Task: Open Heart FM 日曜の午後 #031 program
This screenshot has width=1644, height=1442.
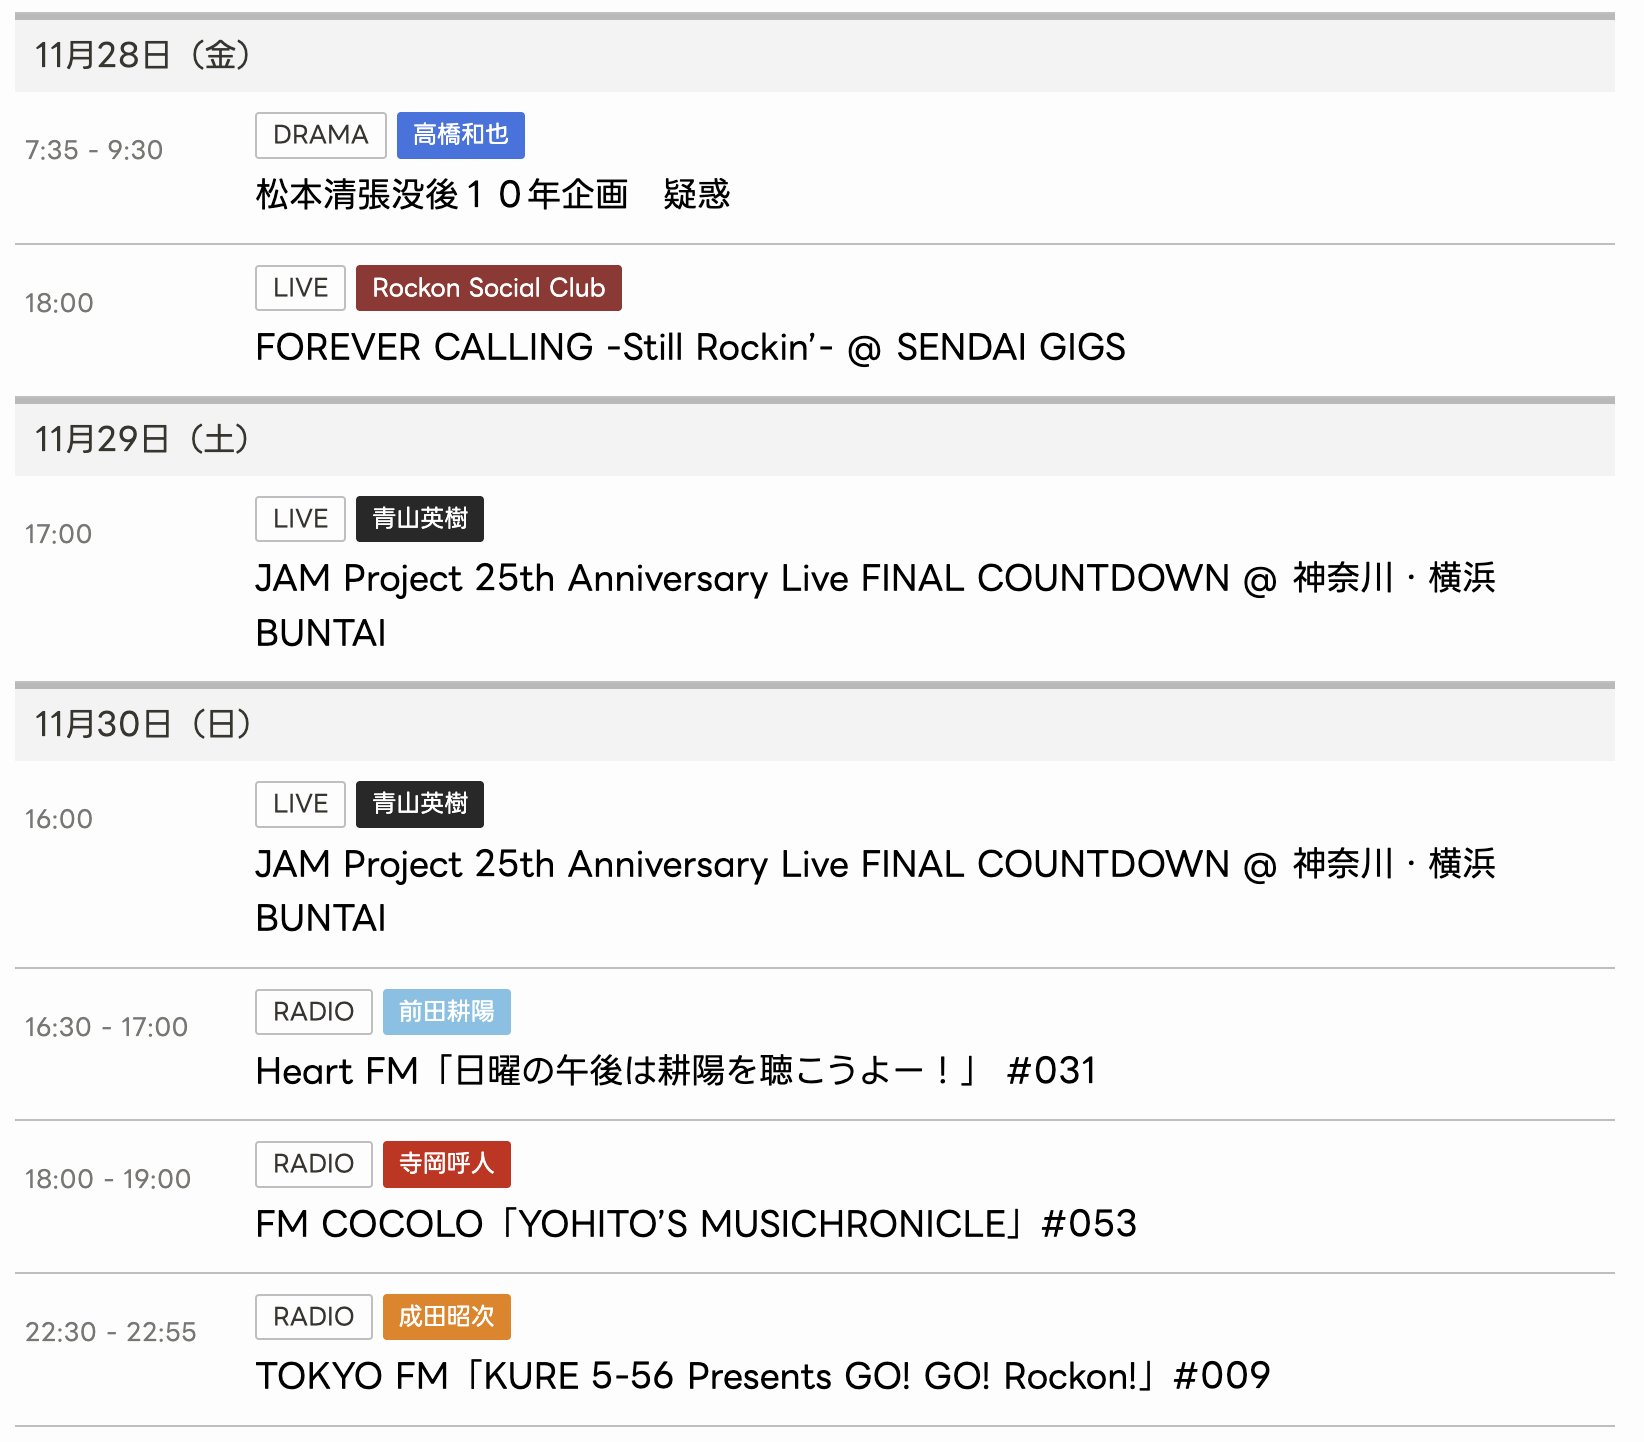Action: pos(676,1071)
